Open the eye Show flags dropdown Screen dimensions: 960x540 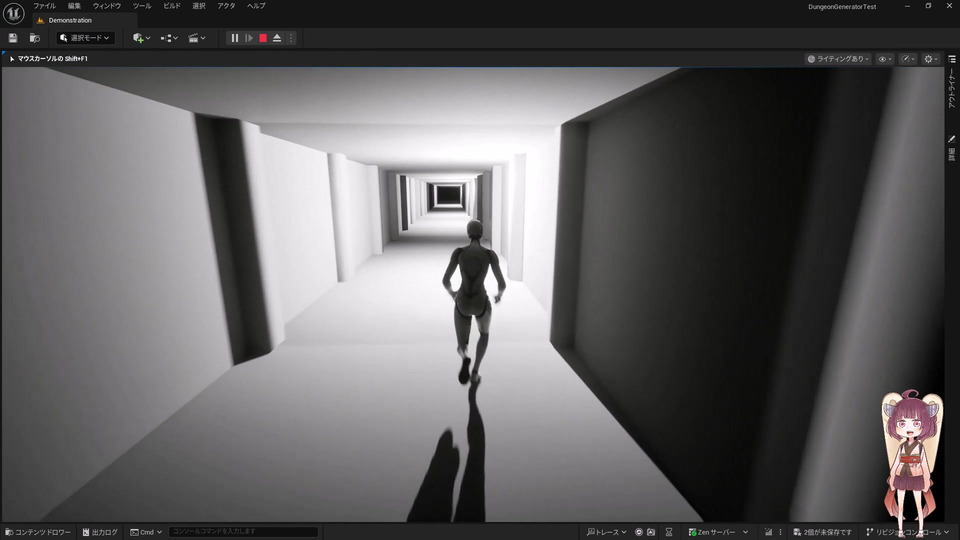tap(885, 59)
